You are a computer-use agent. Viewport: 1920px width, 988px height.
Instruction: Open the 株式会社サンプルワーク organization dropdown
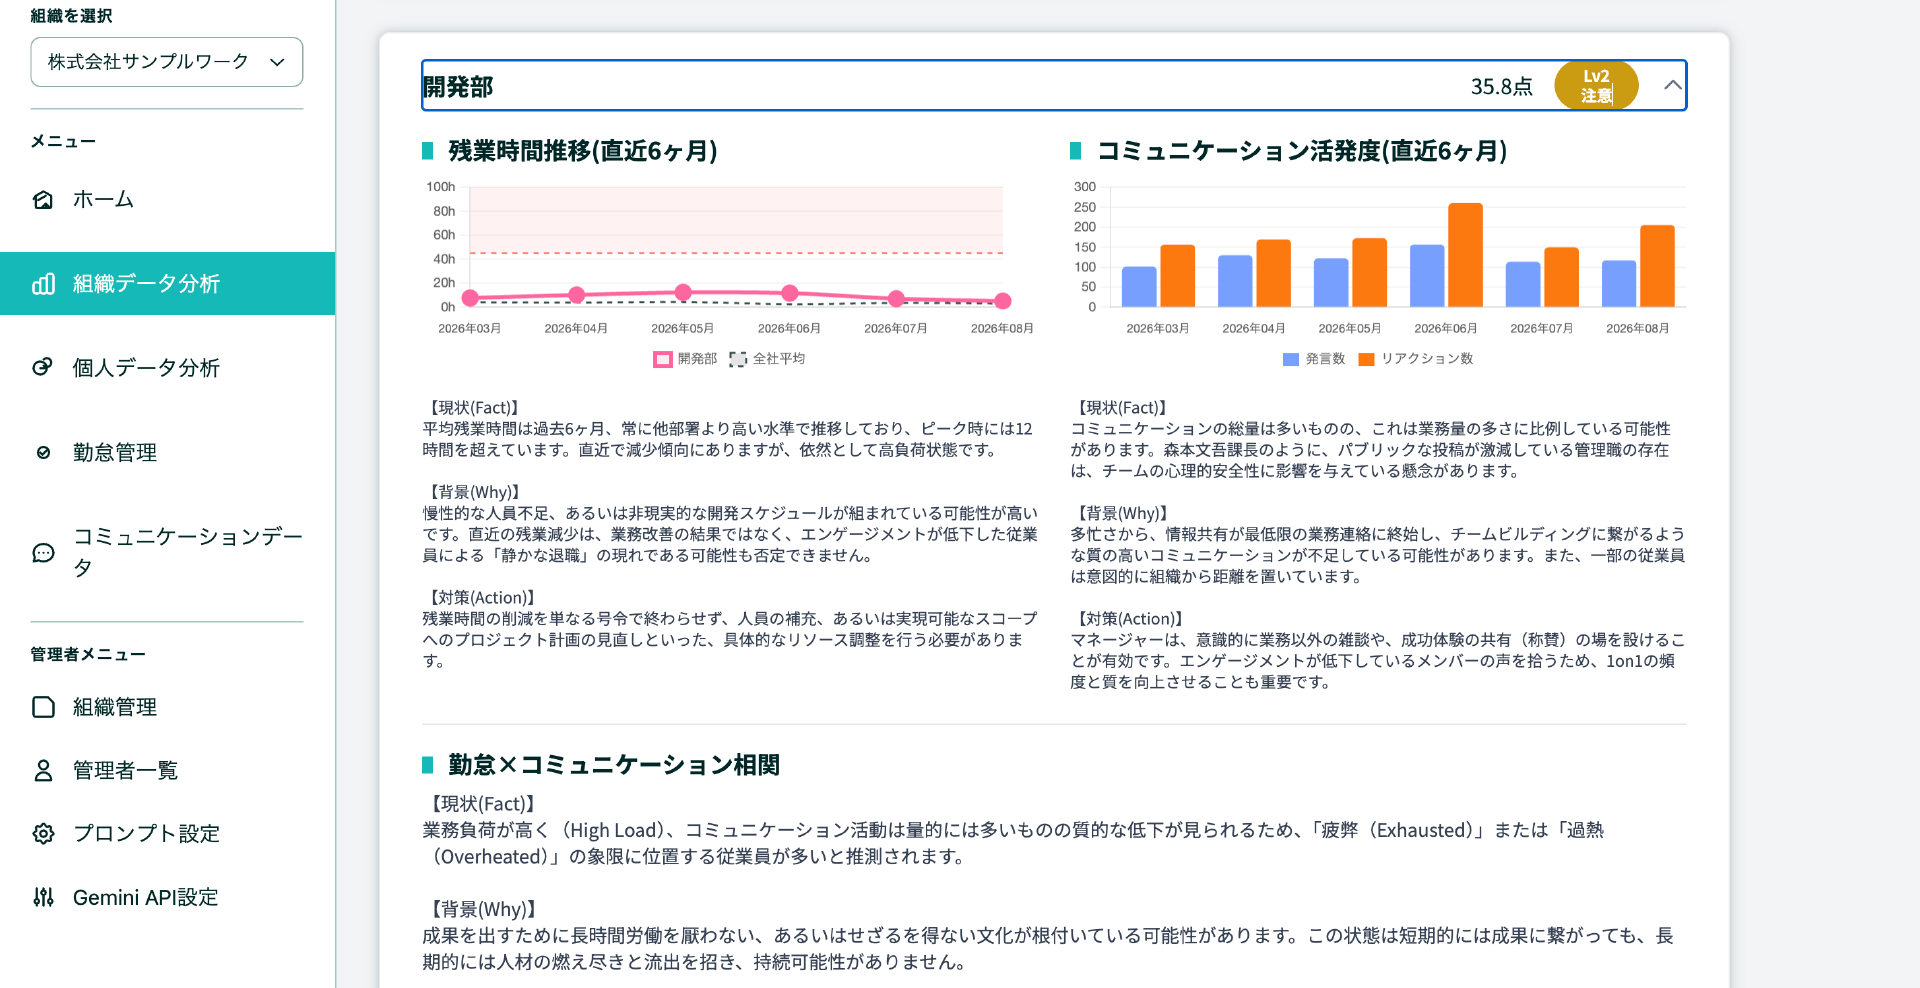[167, 62]
